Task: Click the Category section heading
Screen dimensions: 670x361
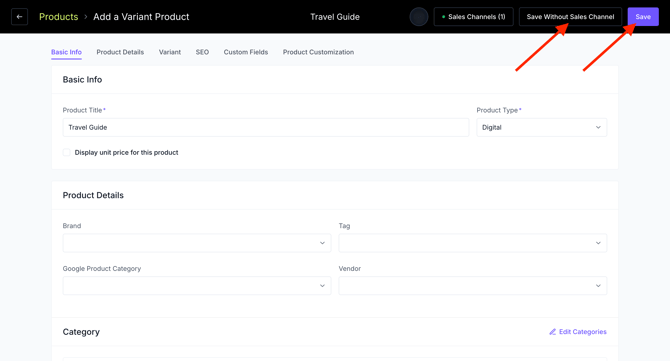Action: [x=81, y=332]
